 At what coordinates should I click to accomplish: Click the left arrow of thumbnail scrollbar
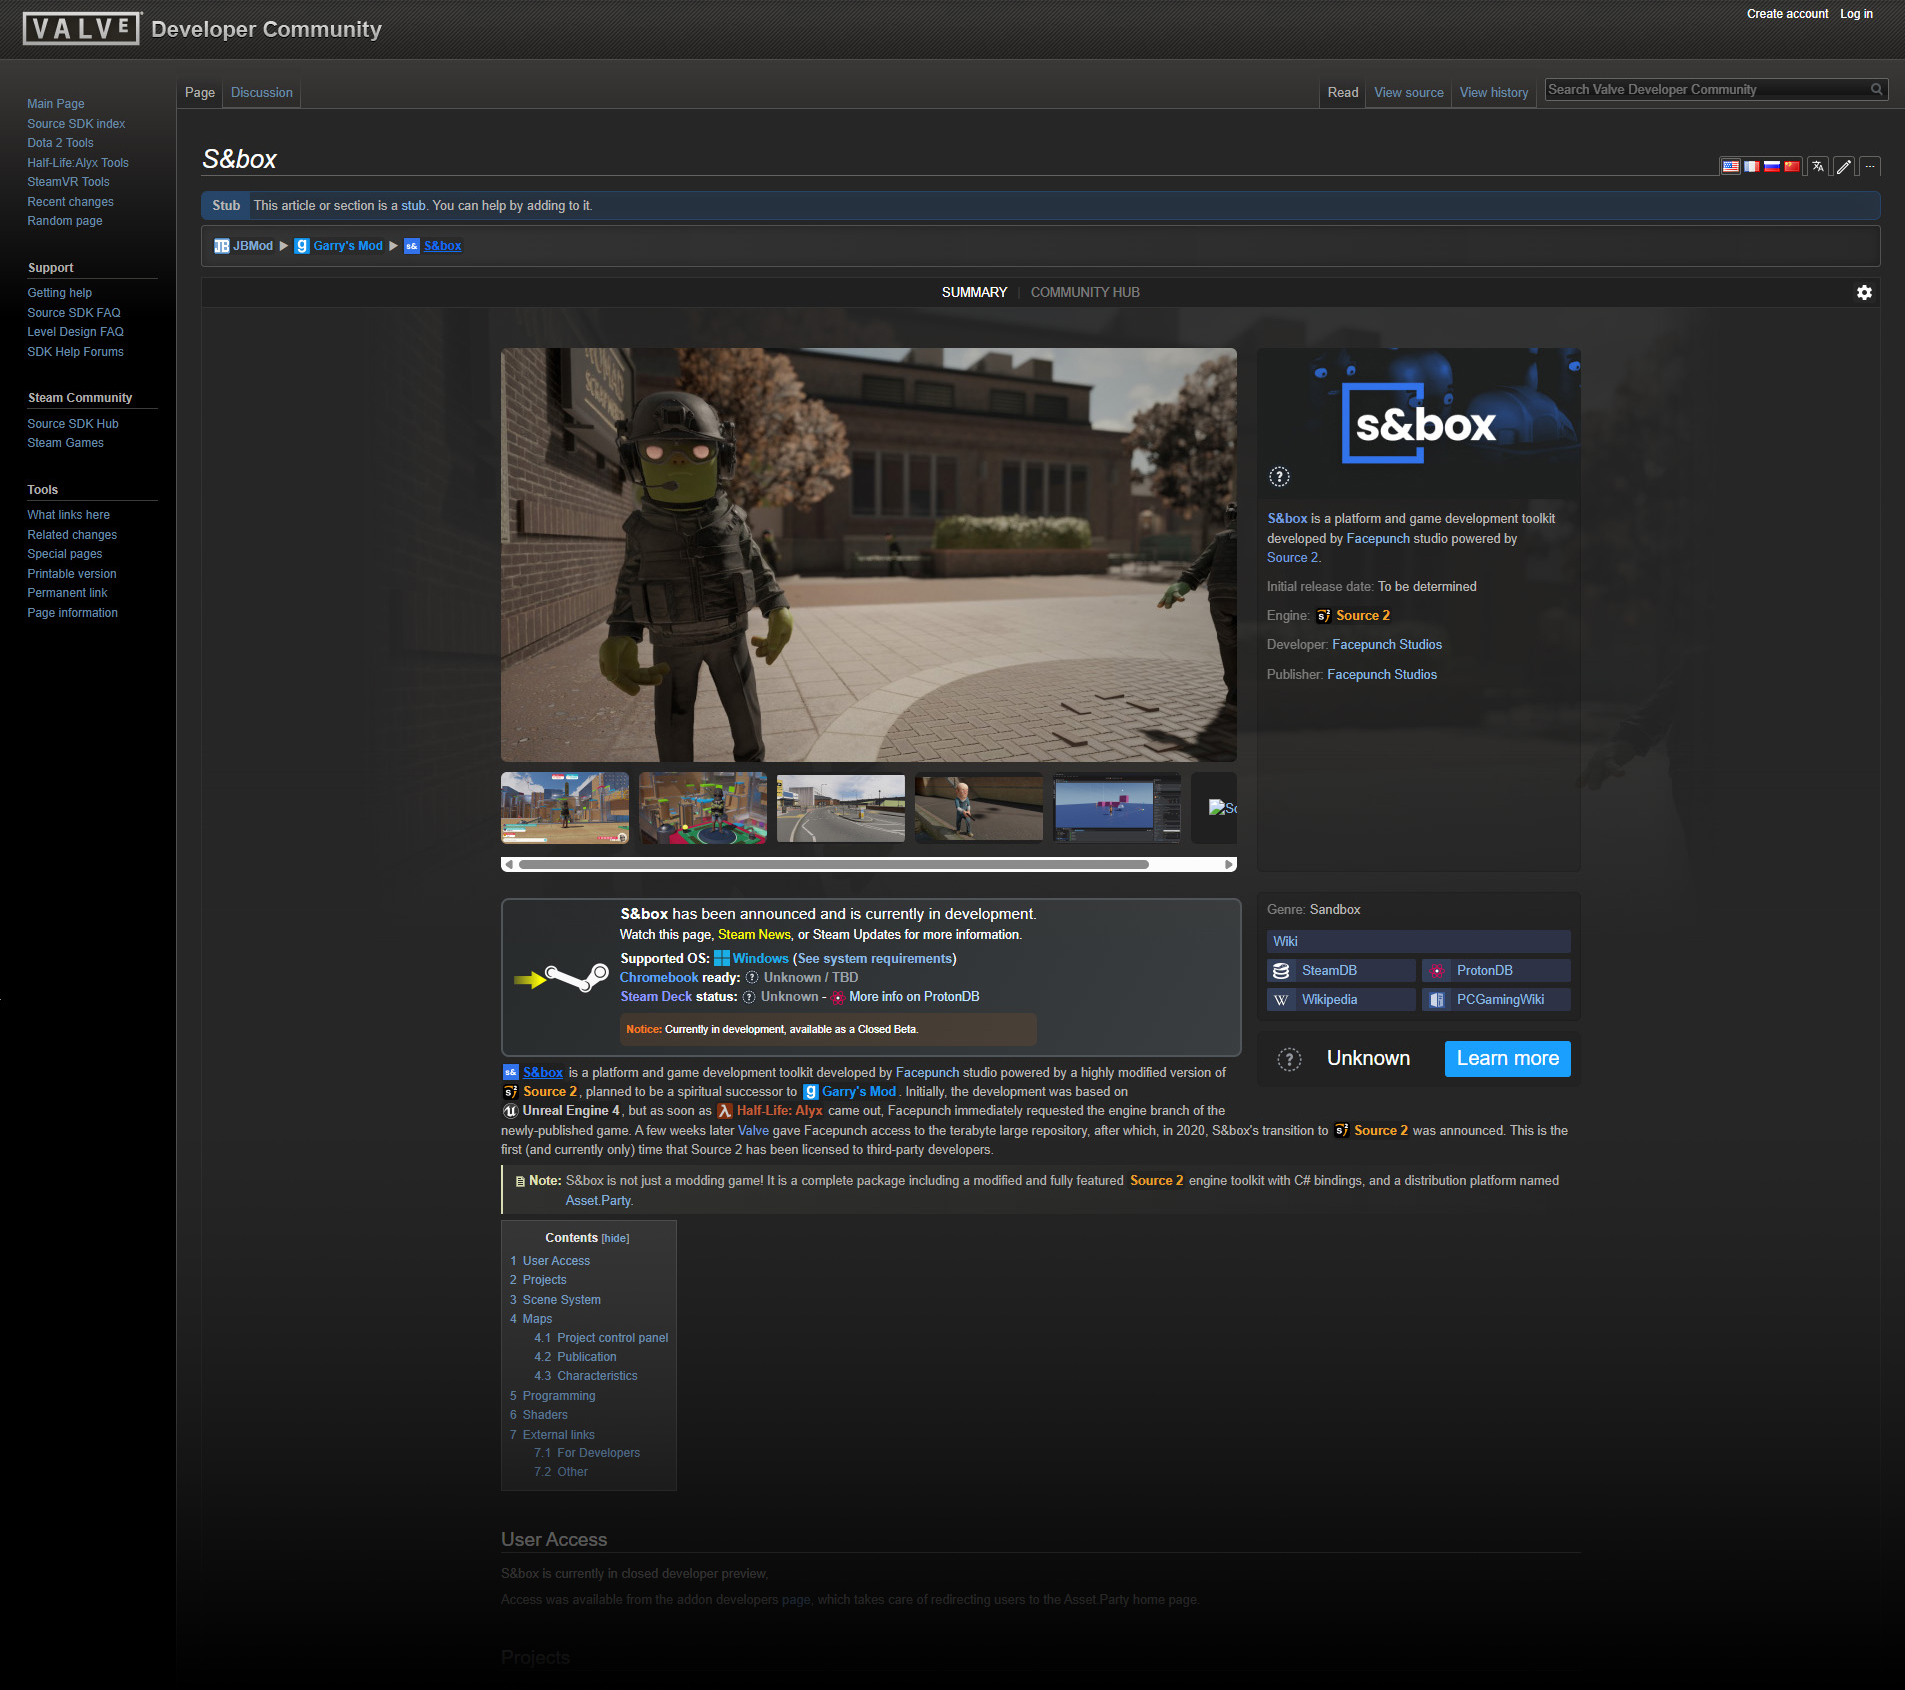tap(509, 864)
